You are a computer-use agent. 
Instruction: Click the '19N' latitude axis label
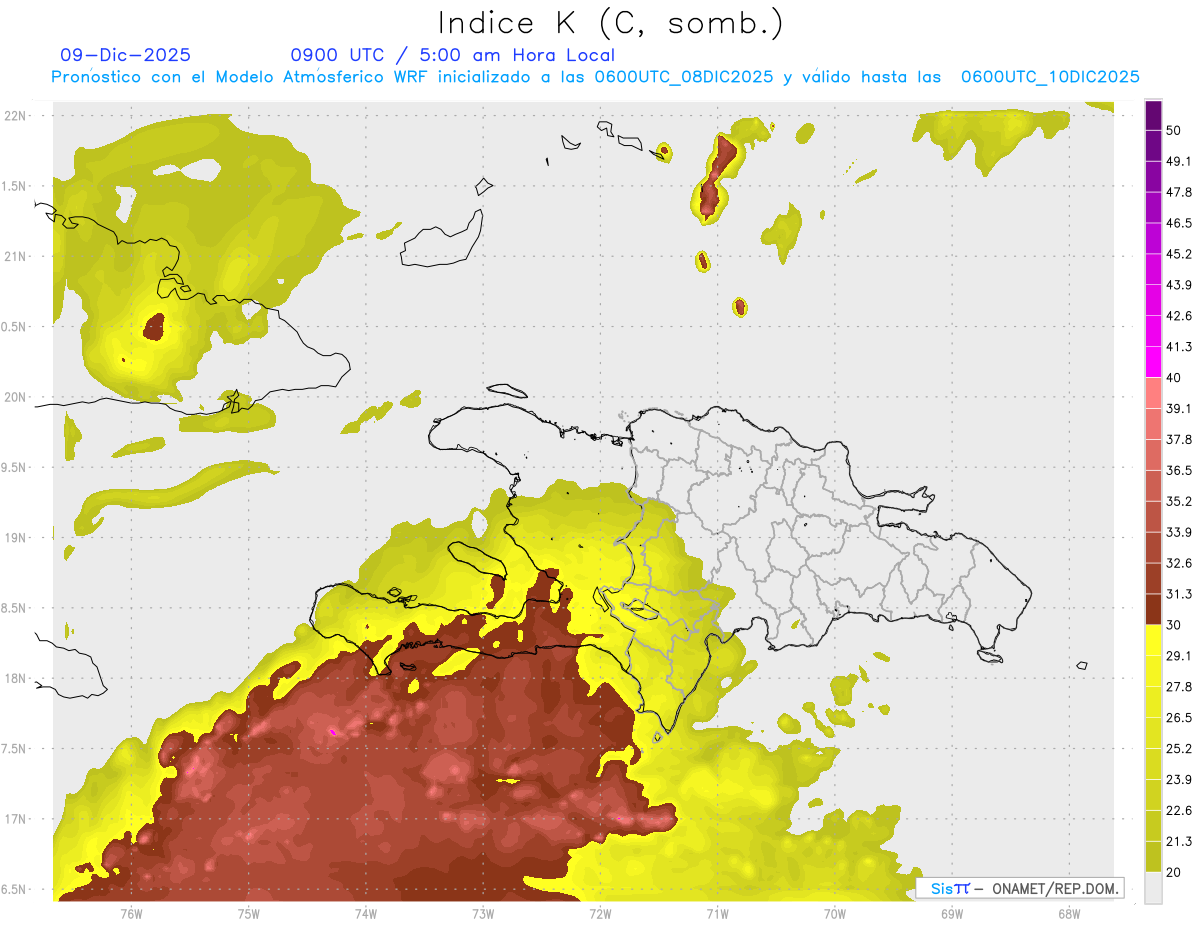point(16,537)
